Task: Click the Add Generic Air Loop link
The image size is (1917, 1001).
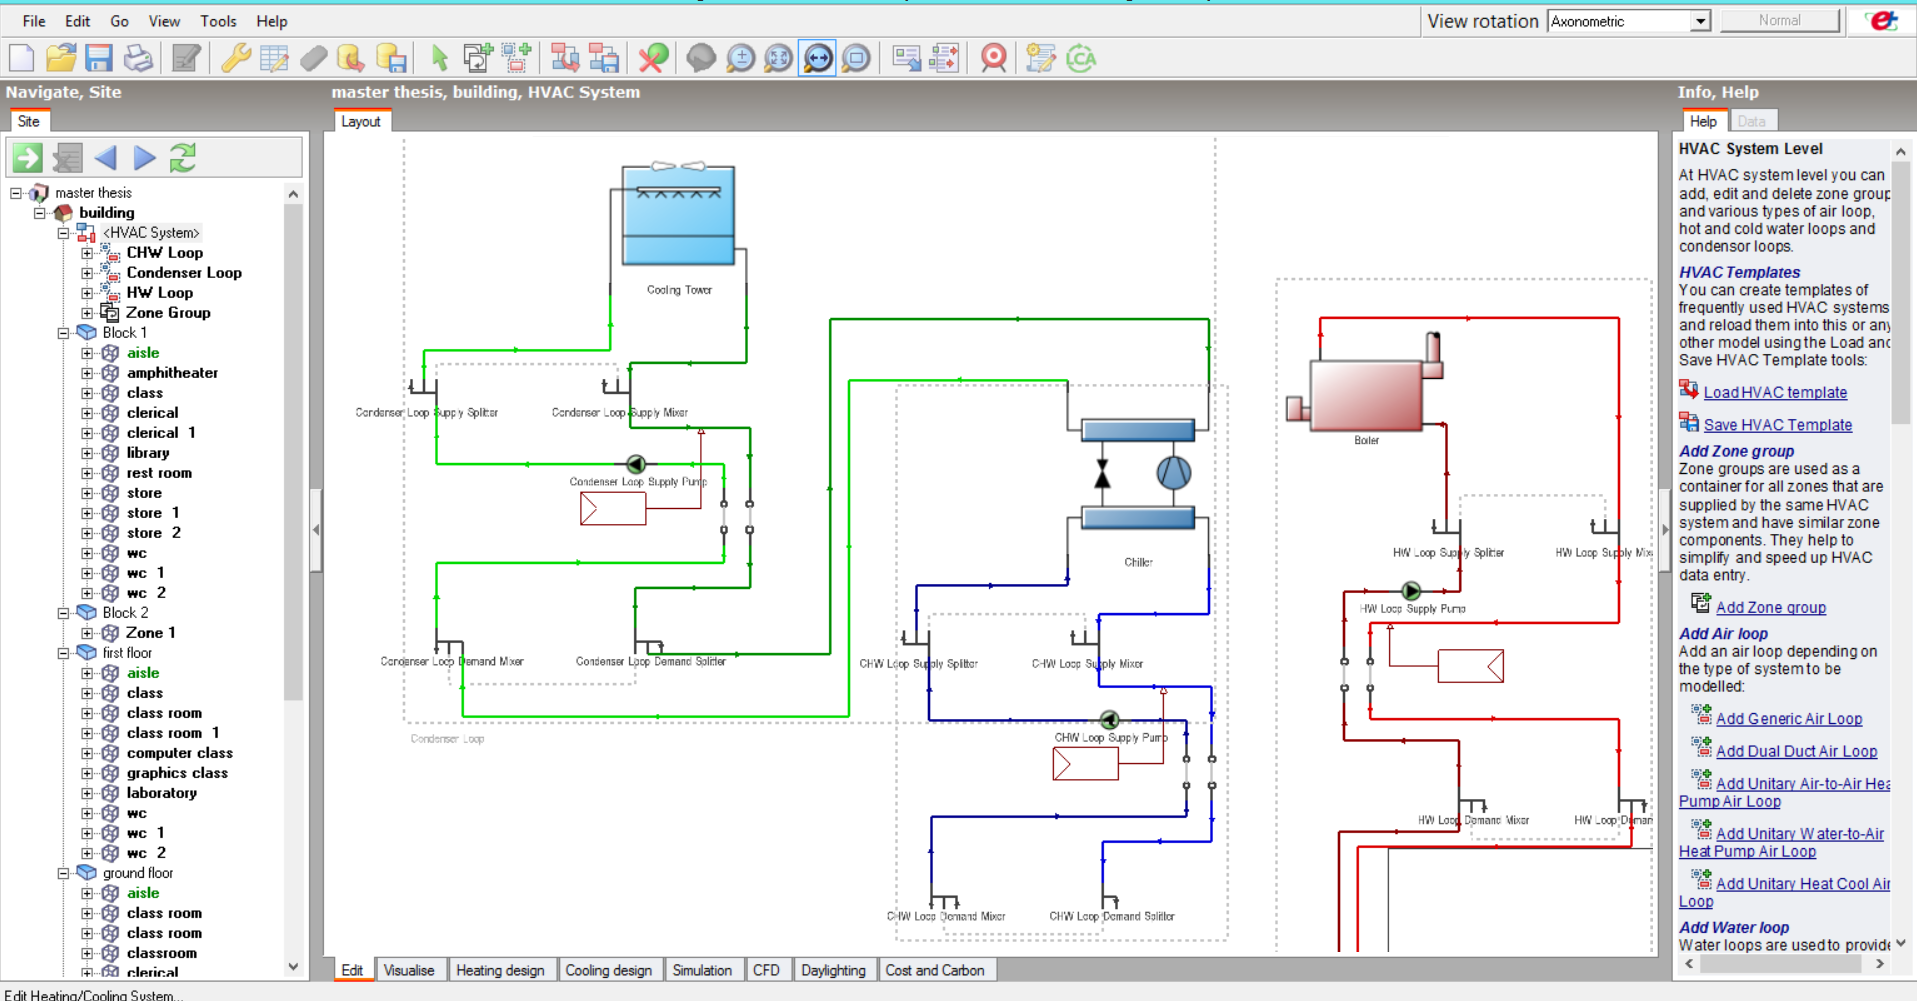Action: pos(1789,719)
